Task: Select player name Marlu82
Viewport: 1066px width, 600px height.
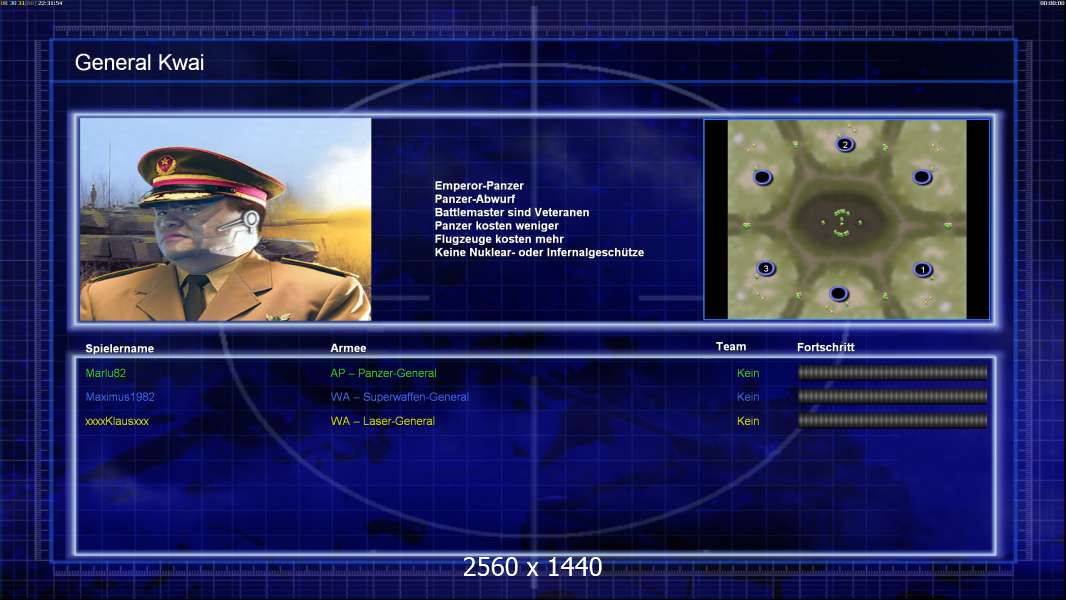Action: [x=105, y=373]
